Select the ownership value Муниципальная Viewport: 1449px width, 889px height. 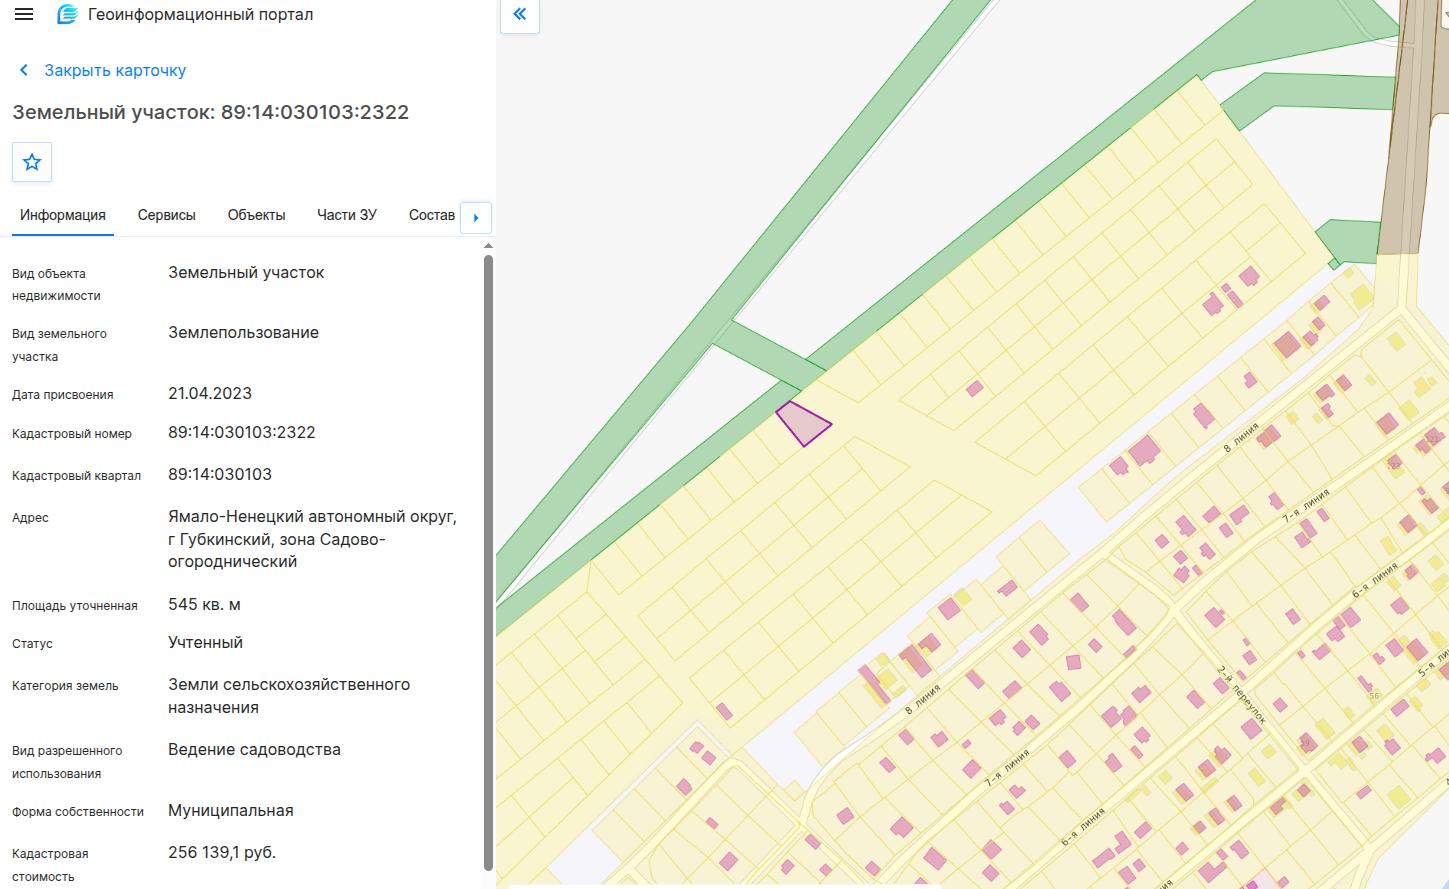[231, 810]
